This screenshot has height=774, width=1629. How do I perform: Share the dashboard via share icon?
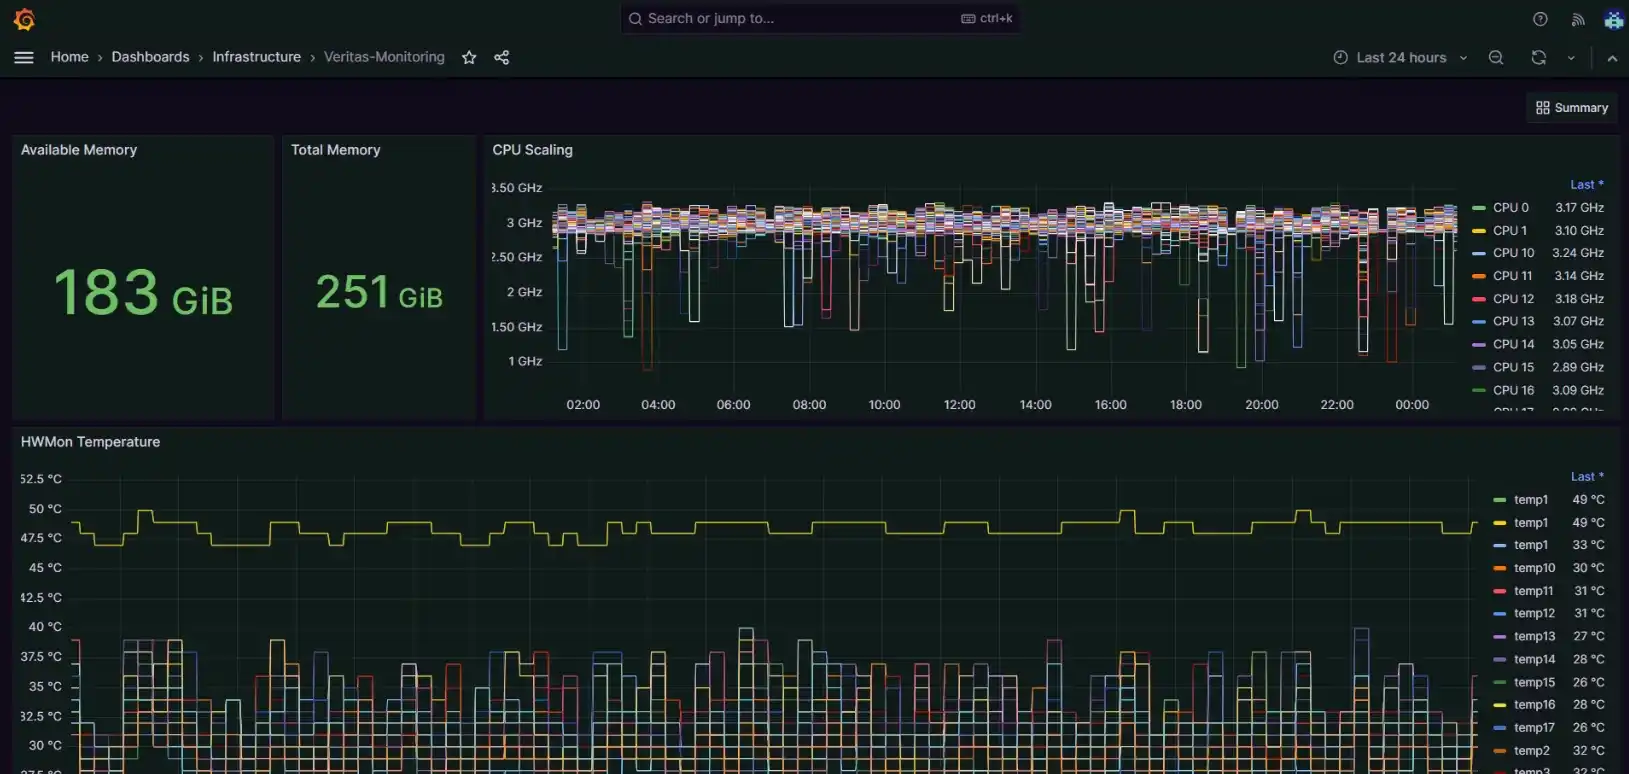(x=502, y=58)
